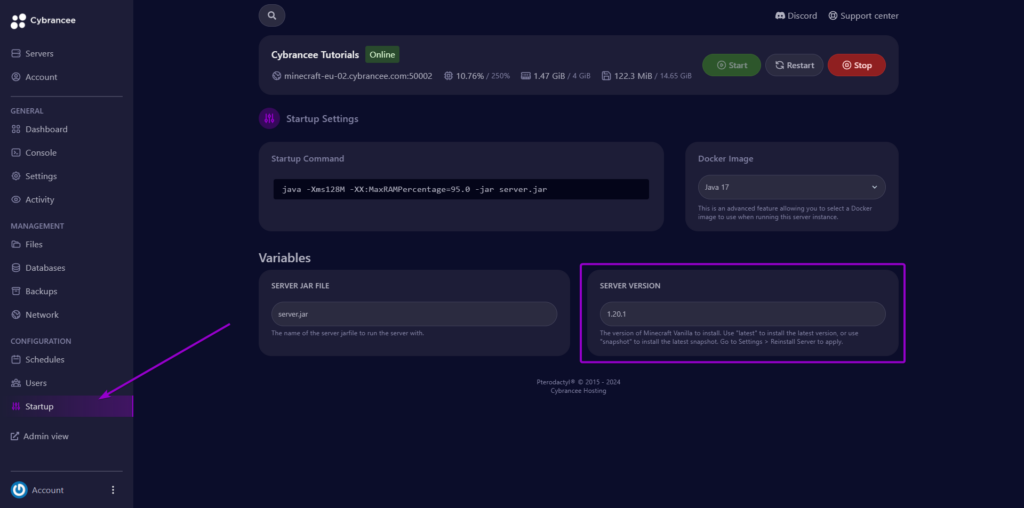Click the Admin view external link icon
The image size is (1024, 508).
click(x=15, y=436)
